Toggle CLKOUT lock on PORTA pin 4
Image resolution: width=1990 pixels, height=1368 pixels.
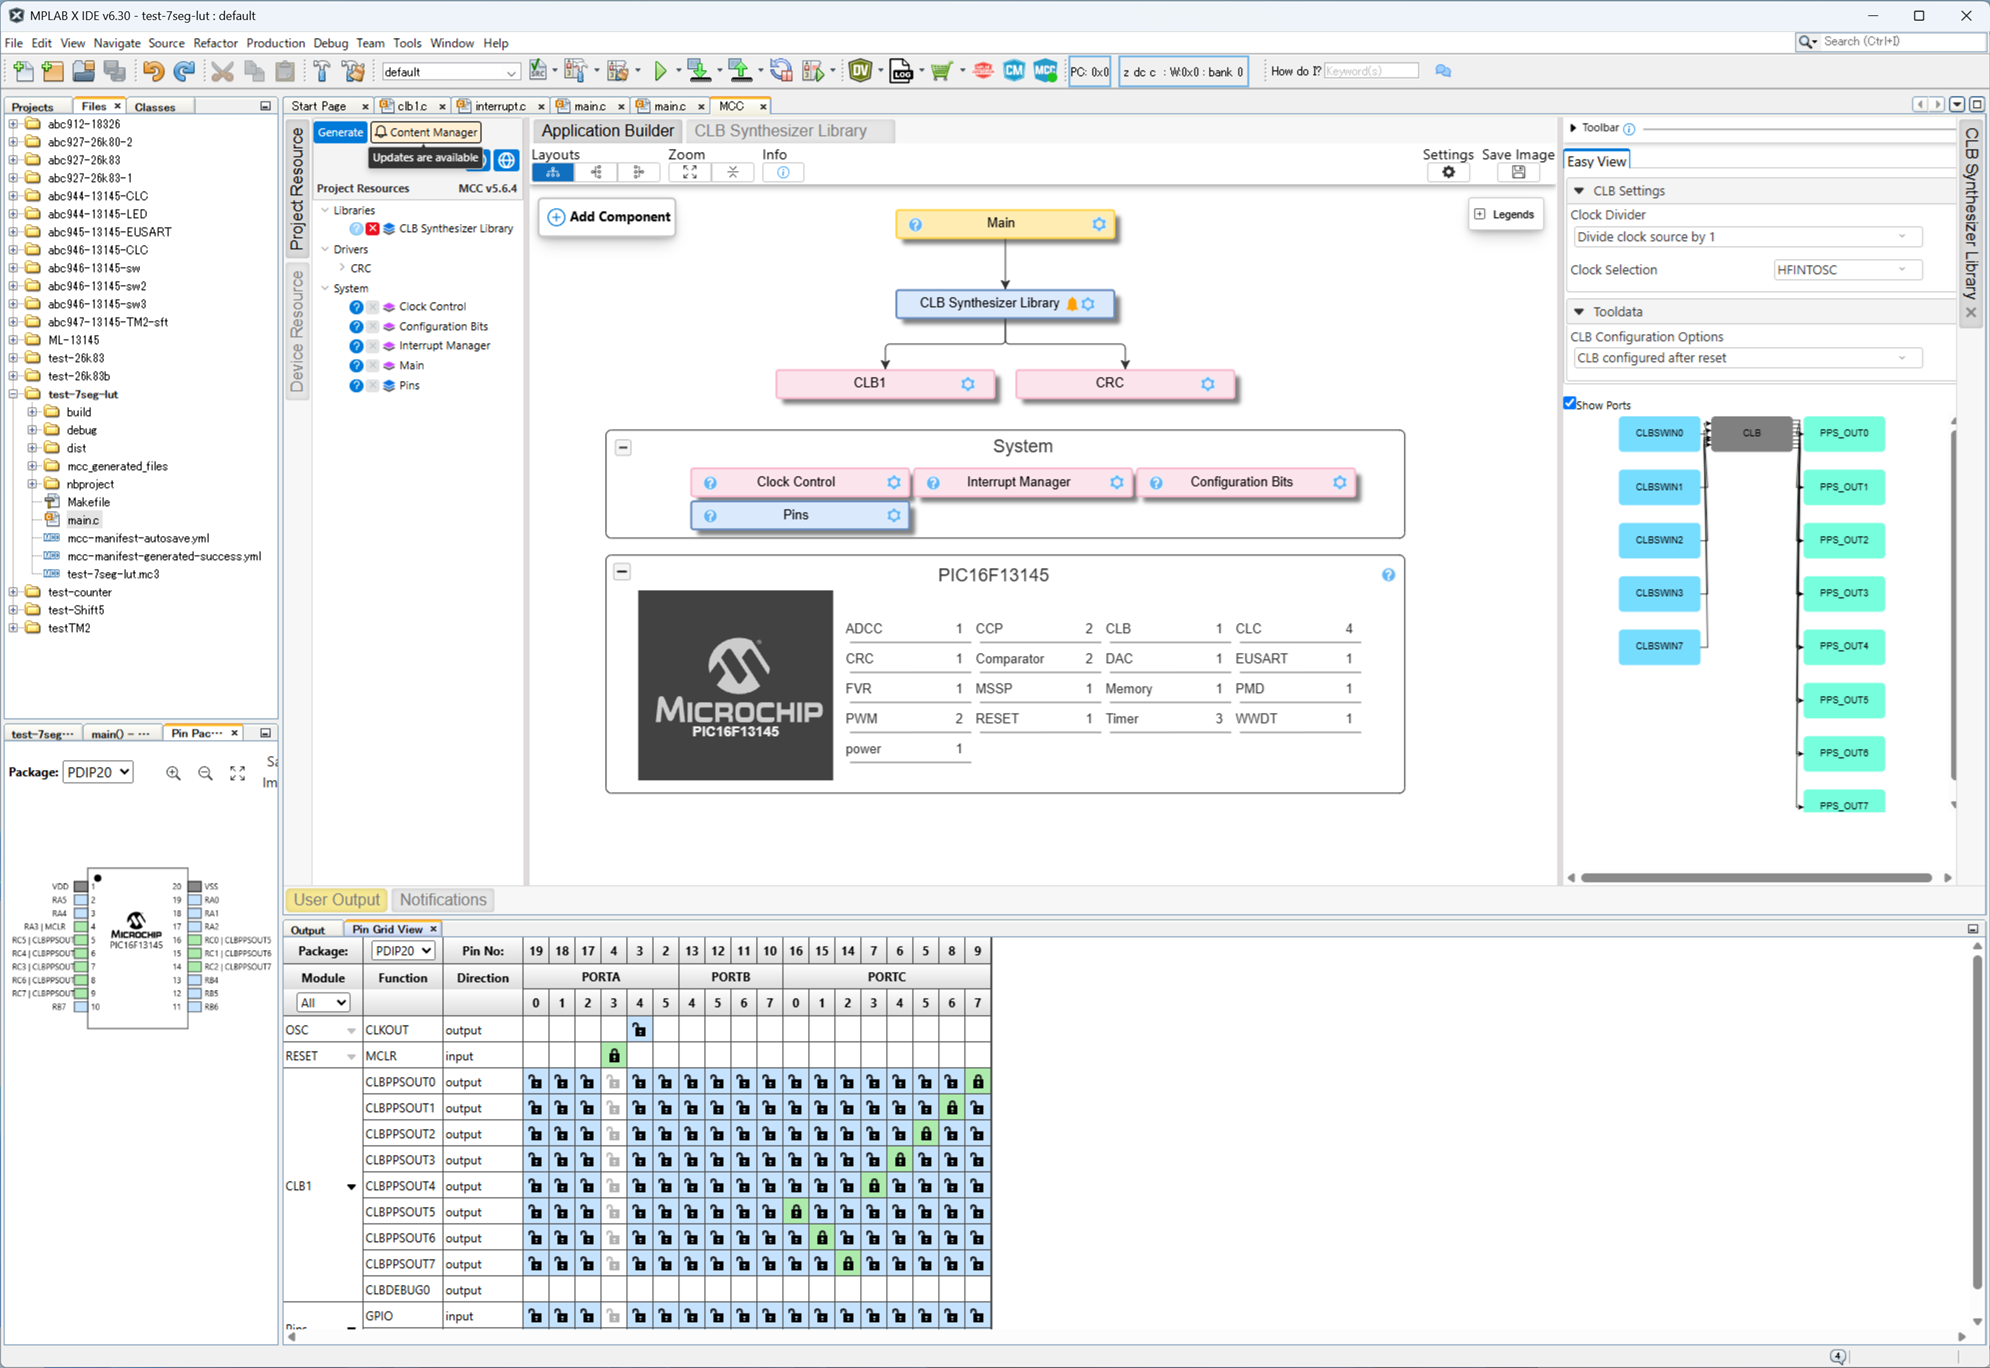pyautogui.click(x=640, y=1030)
